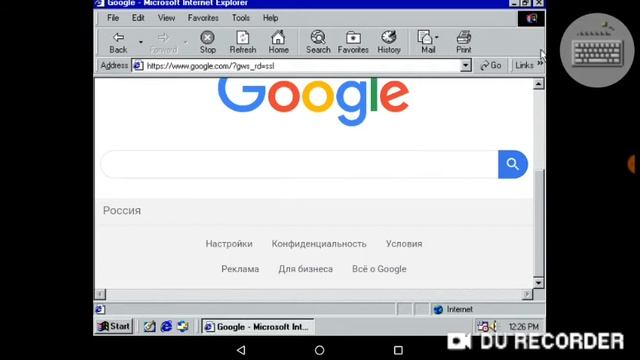Open the File menu

pos(113,18)
